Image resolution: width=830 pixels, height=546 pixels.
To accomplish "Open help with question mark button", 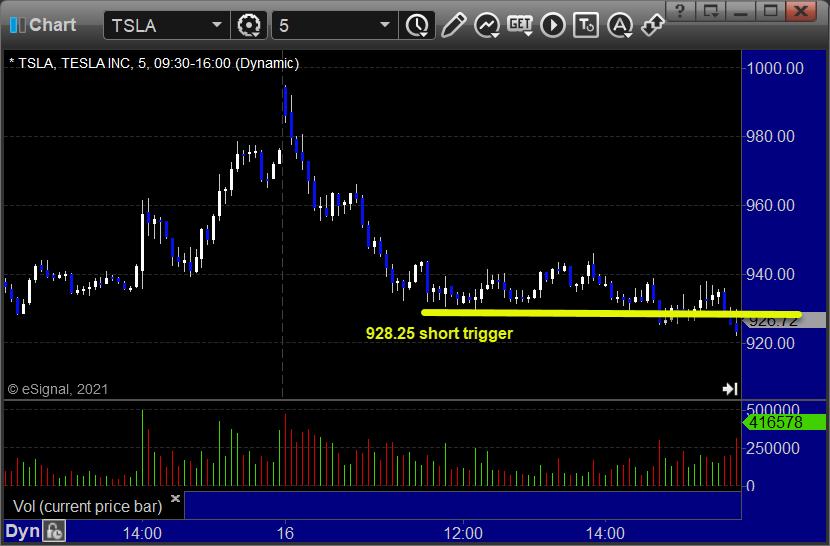I will pos(680,11).
